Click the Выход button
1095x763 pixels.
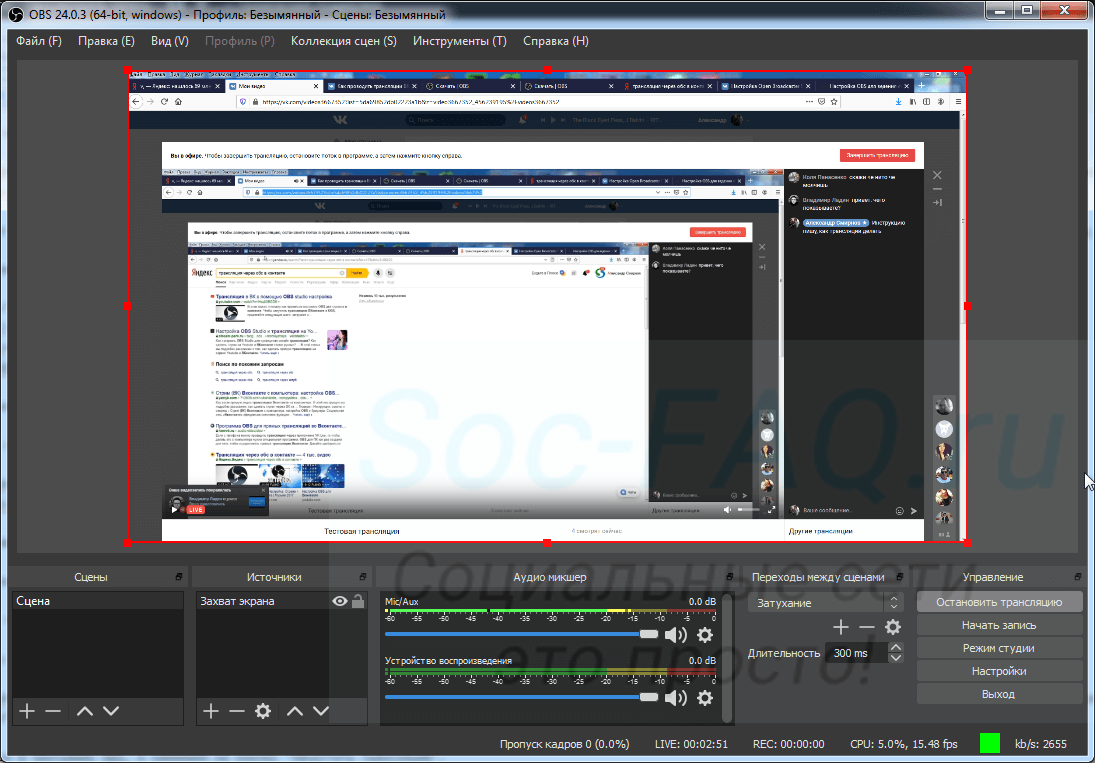(999, 694)
